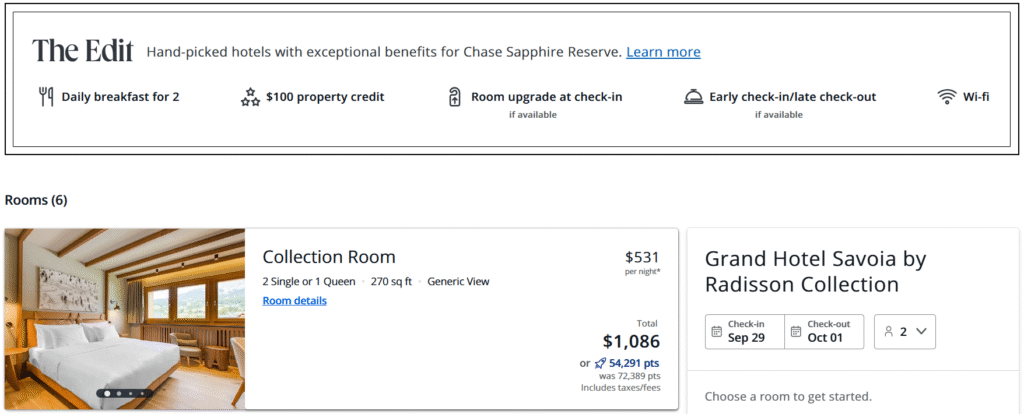Expand the guest count dropdown chevron

point(920,331)
